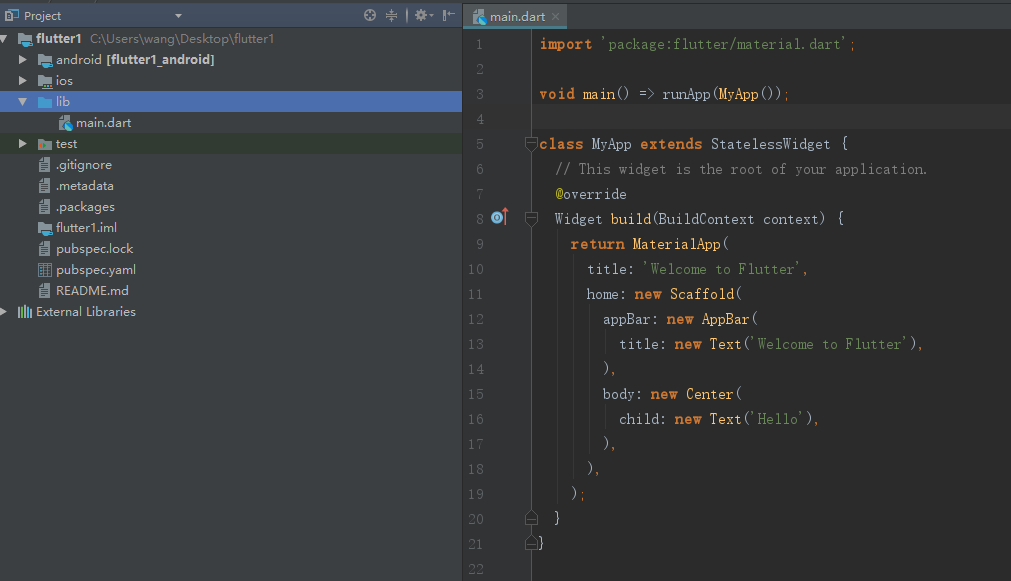The image size is (1011, 581).
Task: Click the Project panel title label
Action: pos(43,15)
